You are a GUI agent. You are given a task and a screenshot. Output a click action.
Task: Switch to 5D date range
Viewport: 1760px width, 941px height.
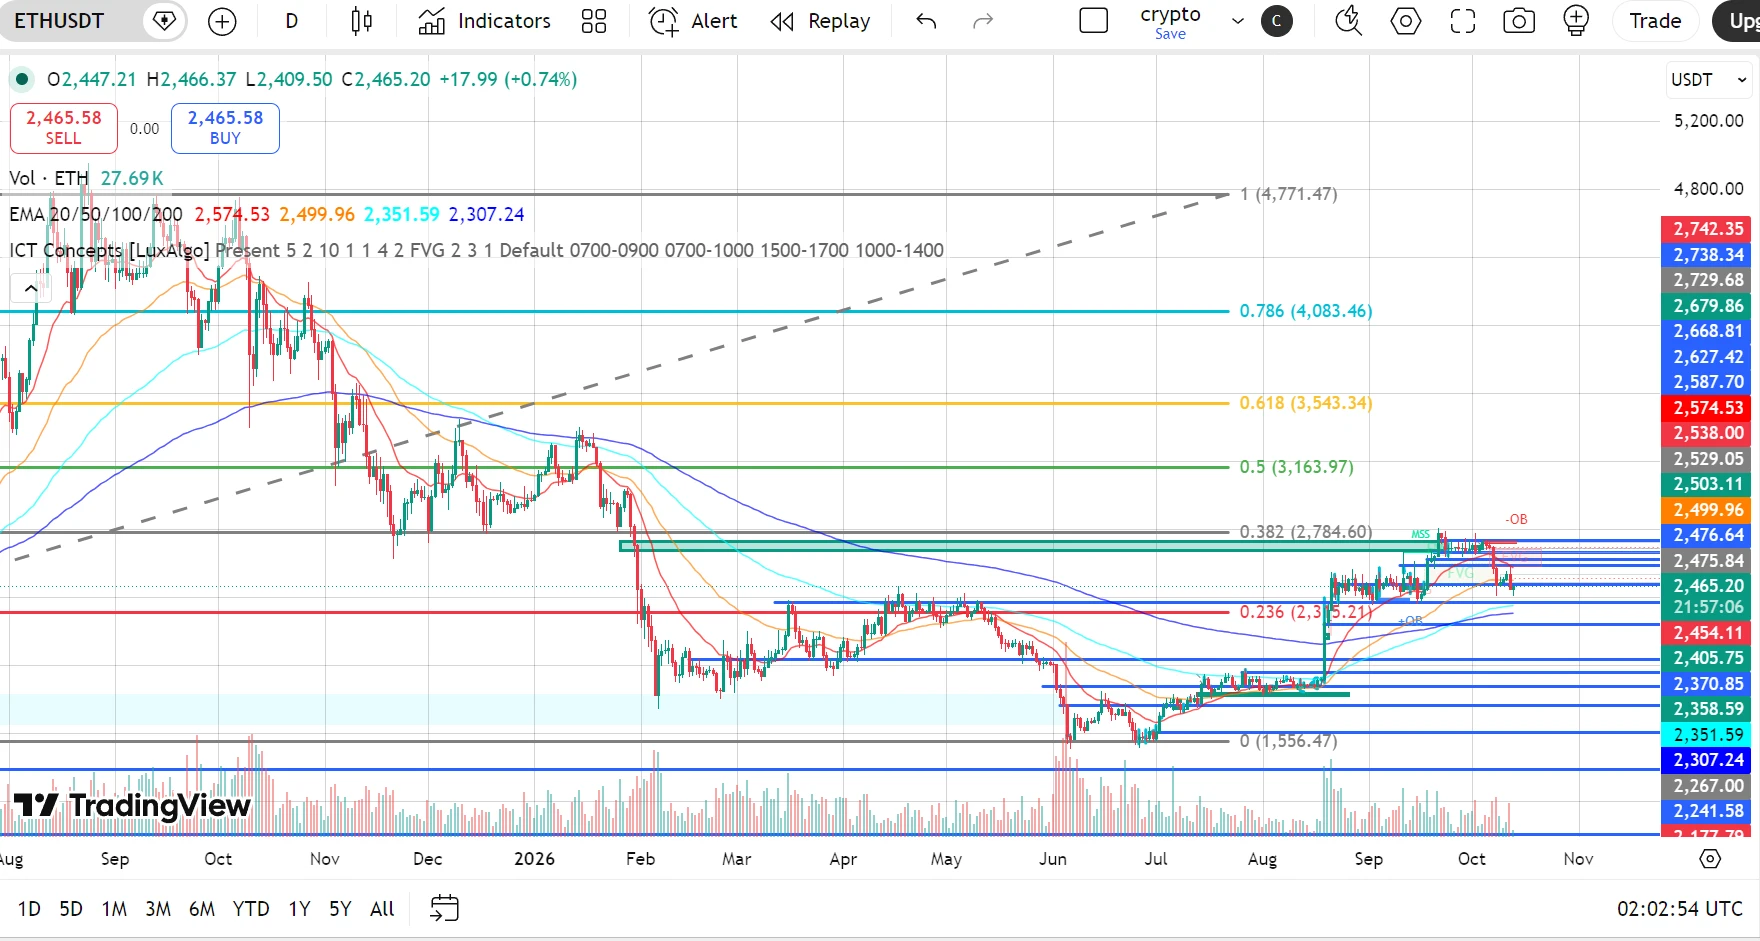click(71, 909)
